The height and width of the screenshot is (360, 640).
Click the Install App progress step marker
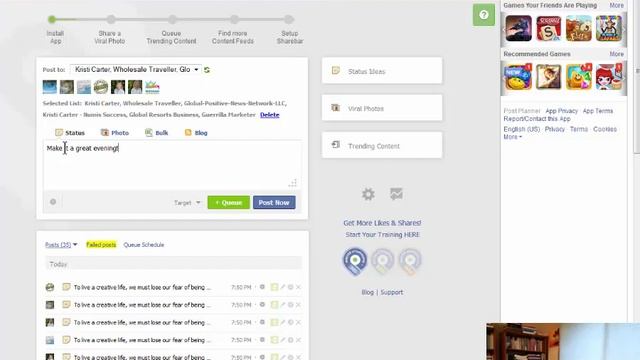52,19
